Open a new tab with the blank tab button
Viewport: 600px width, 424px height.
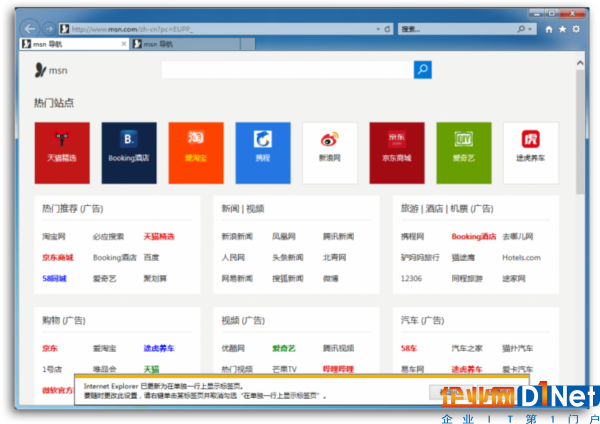click(248, 44)
